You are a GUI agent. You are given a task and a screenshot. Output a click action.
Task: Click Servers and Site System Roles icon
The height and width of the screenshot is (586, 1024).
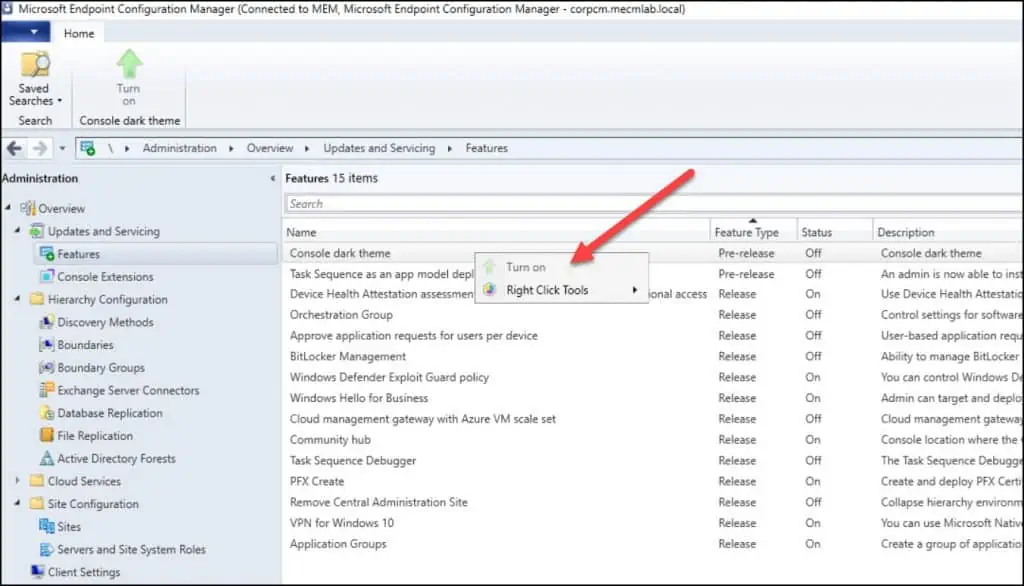47,549
